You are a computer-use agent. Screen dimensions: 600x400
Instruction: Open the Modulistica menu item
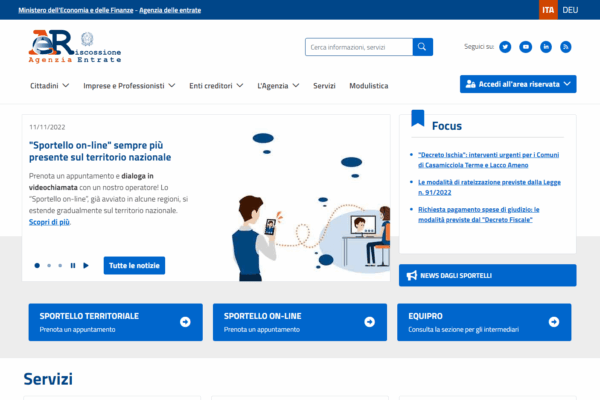368,86
